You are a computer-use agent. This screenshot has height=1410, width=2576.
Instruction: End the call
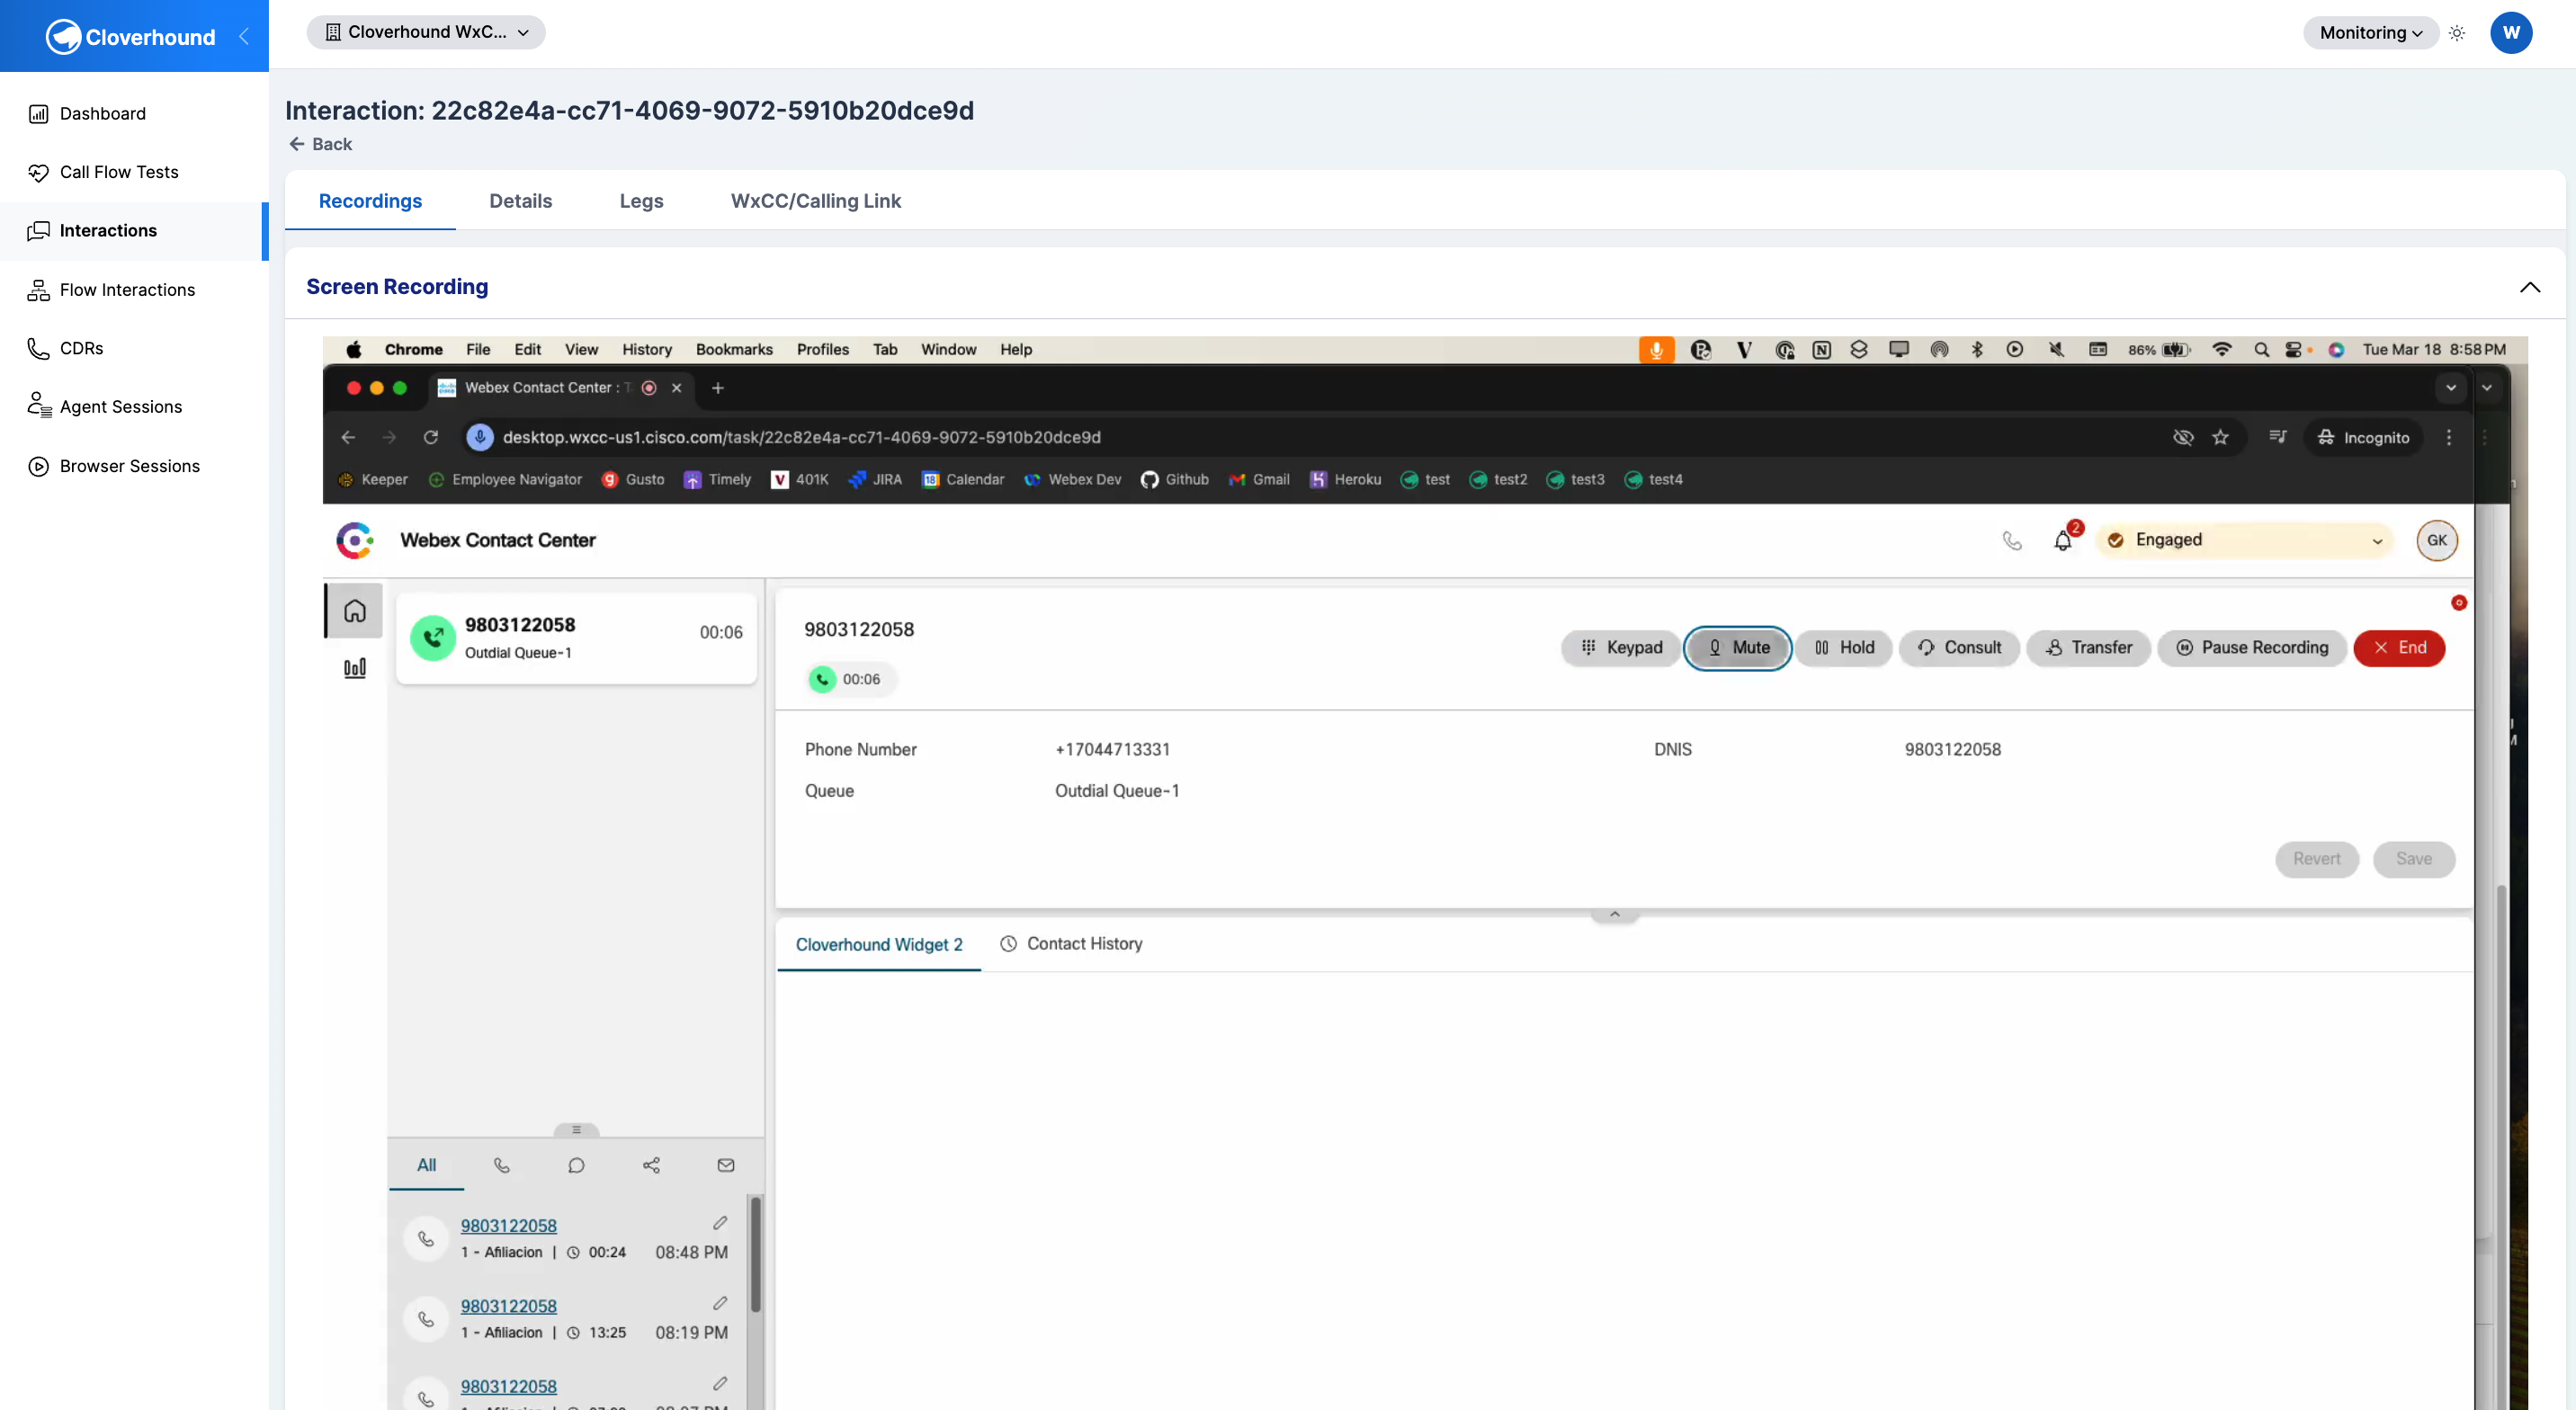pyautogui.click(x=2399, y=647)
